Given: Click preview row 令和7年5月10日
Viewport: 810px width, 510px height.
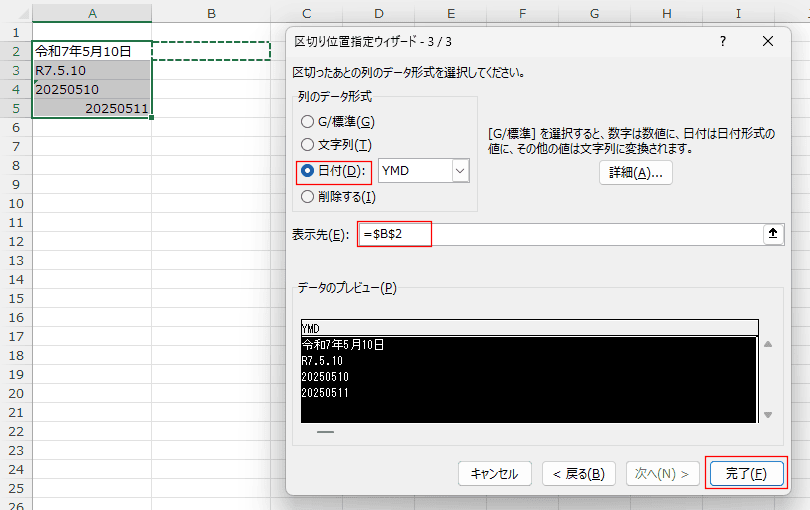Looking at the screenshot, I should point(528,345).
